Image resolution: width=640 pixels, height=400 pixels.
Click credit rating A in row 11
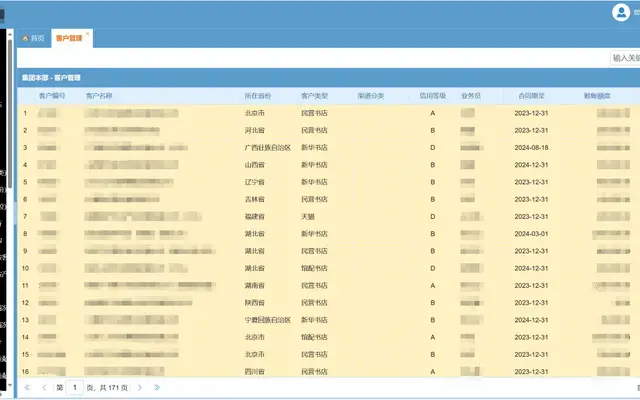[433, 285]
